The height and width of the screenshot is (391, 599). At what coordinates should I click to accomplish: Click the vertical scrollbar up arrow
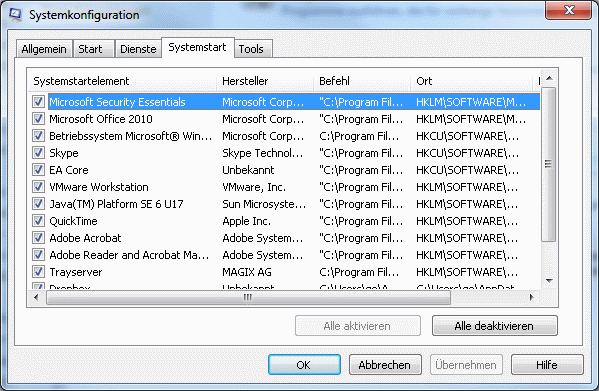(x=549, y=78)
